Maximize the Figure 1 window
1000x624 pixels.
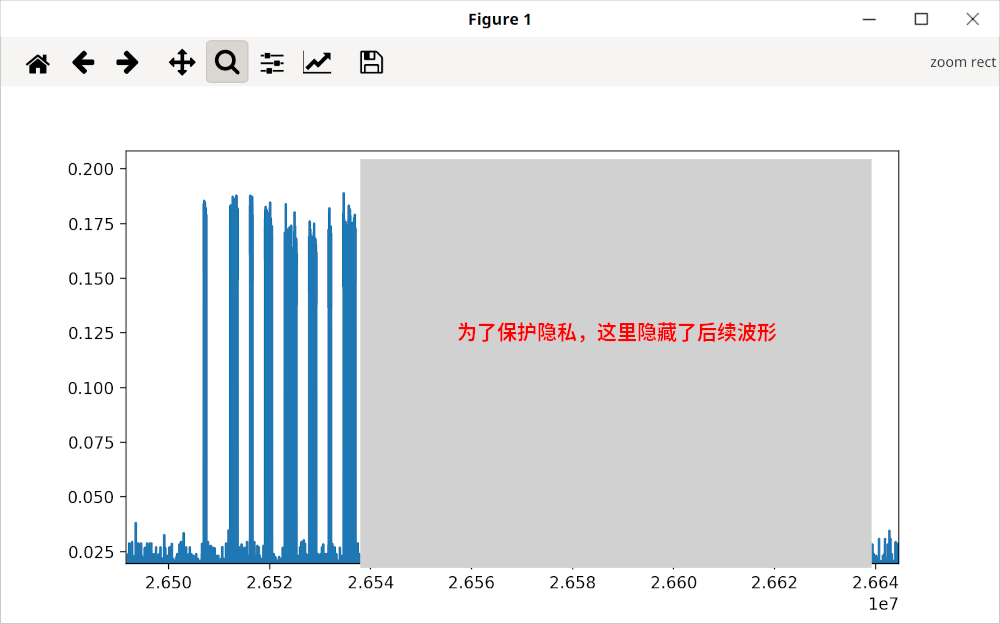[921, 18]
